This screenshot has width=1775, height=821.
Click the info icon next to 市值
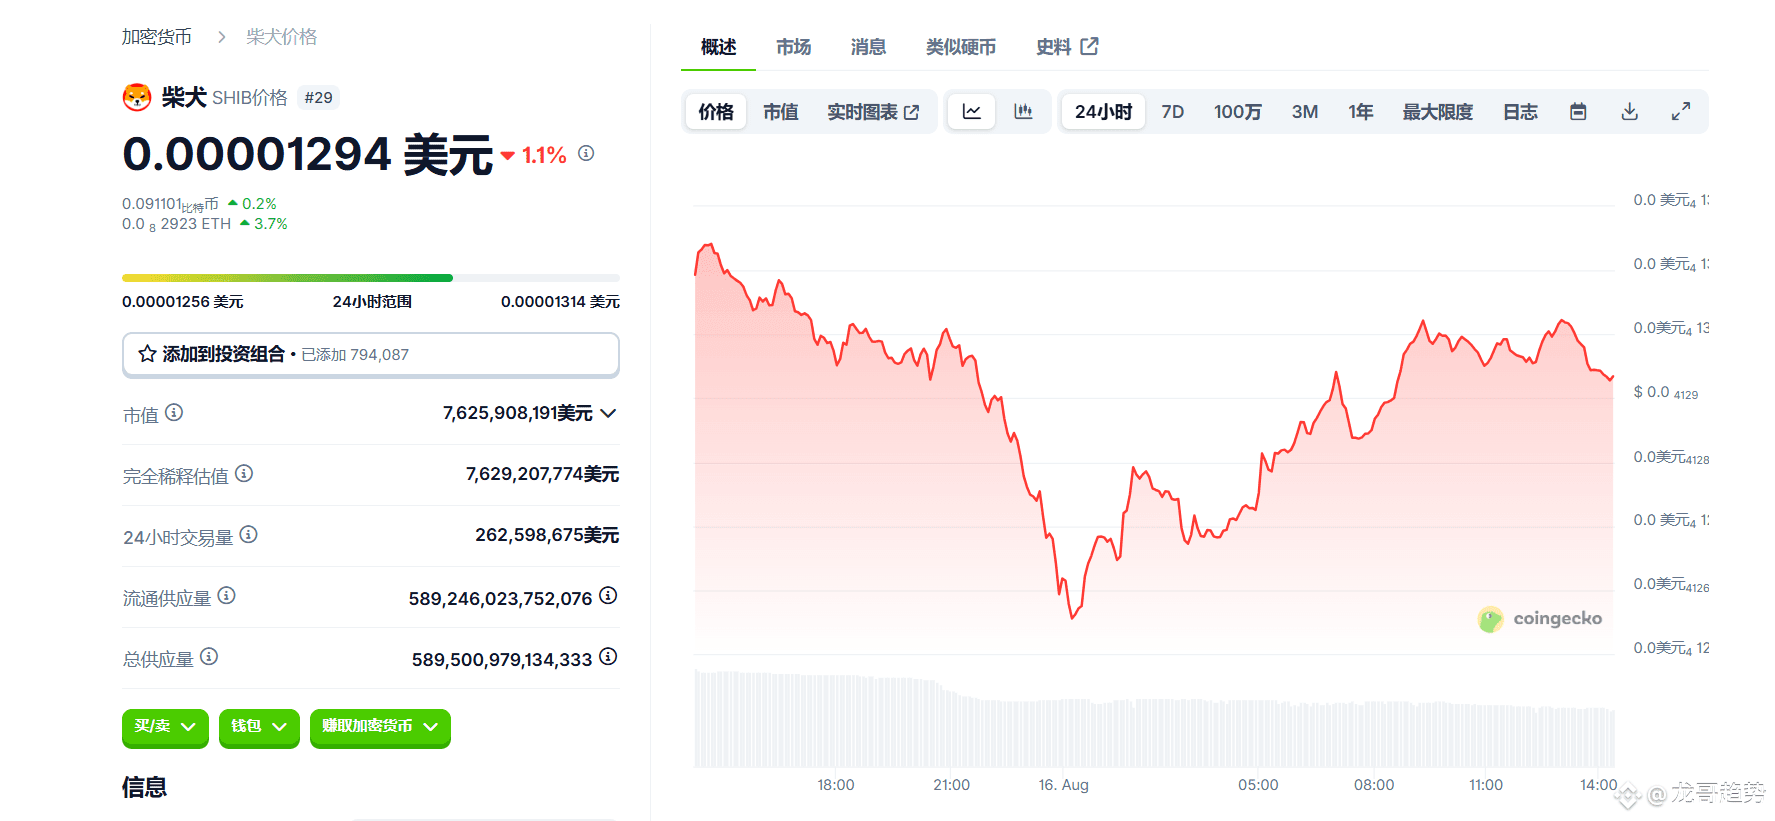coord(174,412)
